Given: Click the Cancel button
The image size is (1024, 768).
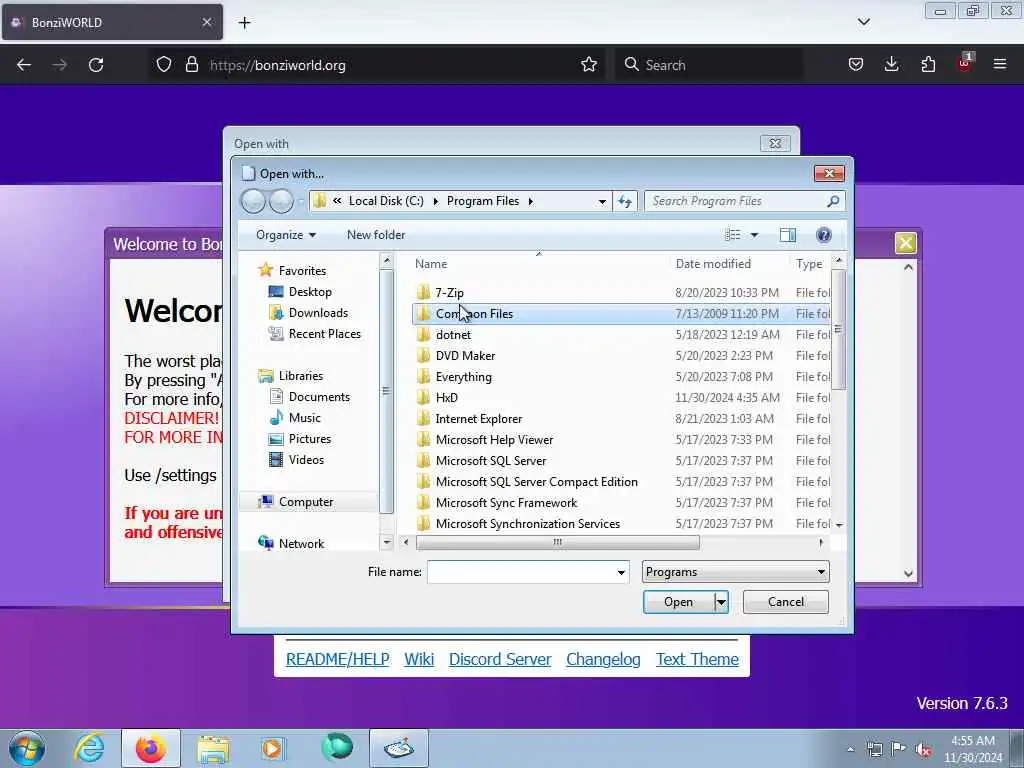Looking at the screenshot, I should [x=786, y=601].
